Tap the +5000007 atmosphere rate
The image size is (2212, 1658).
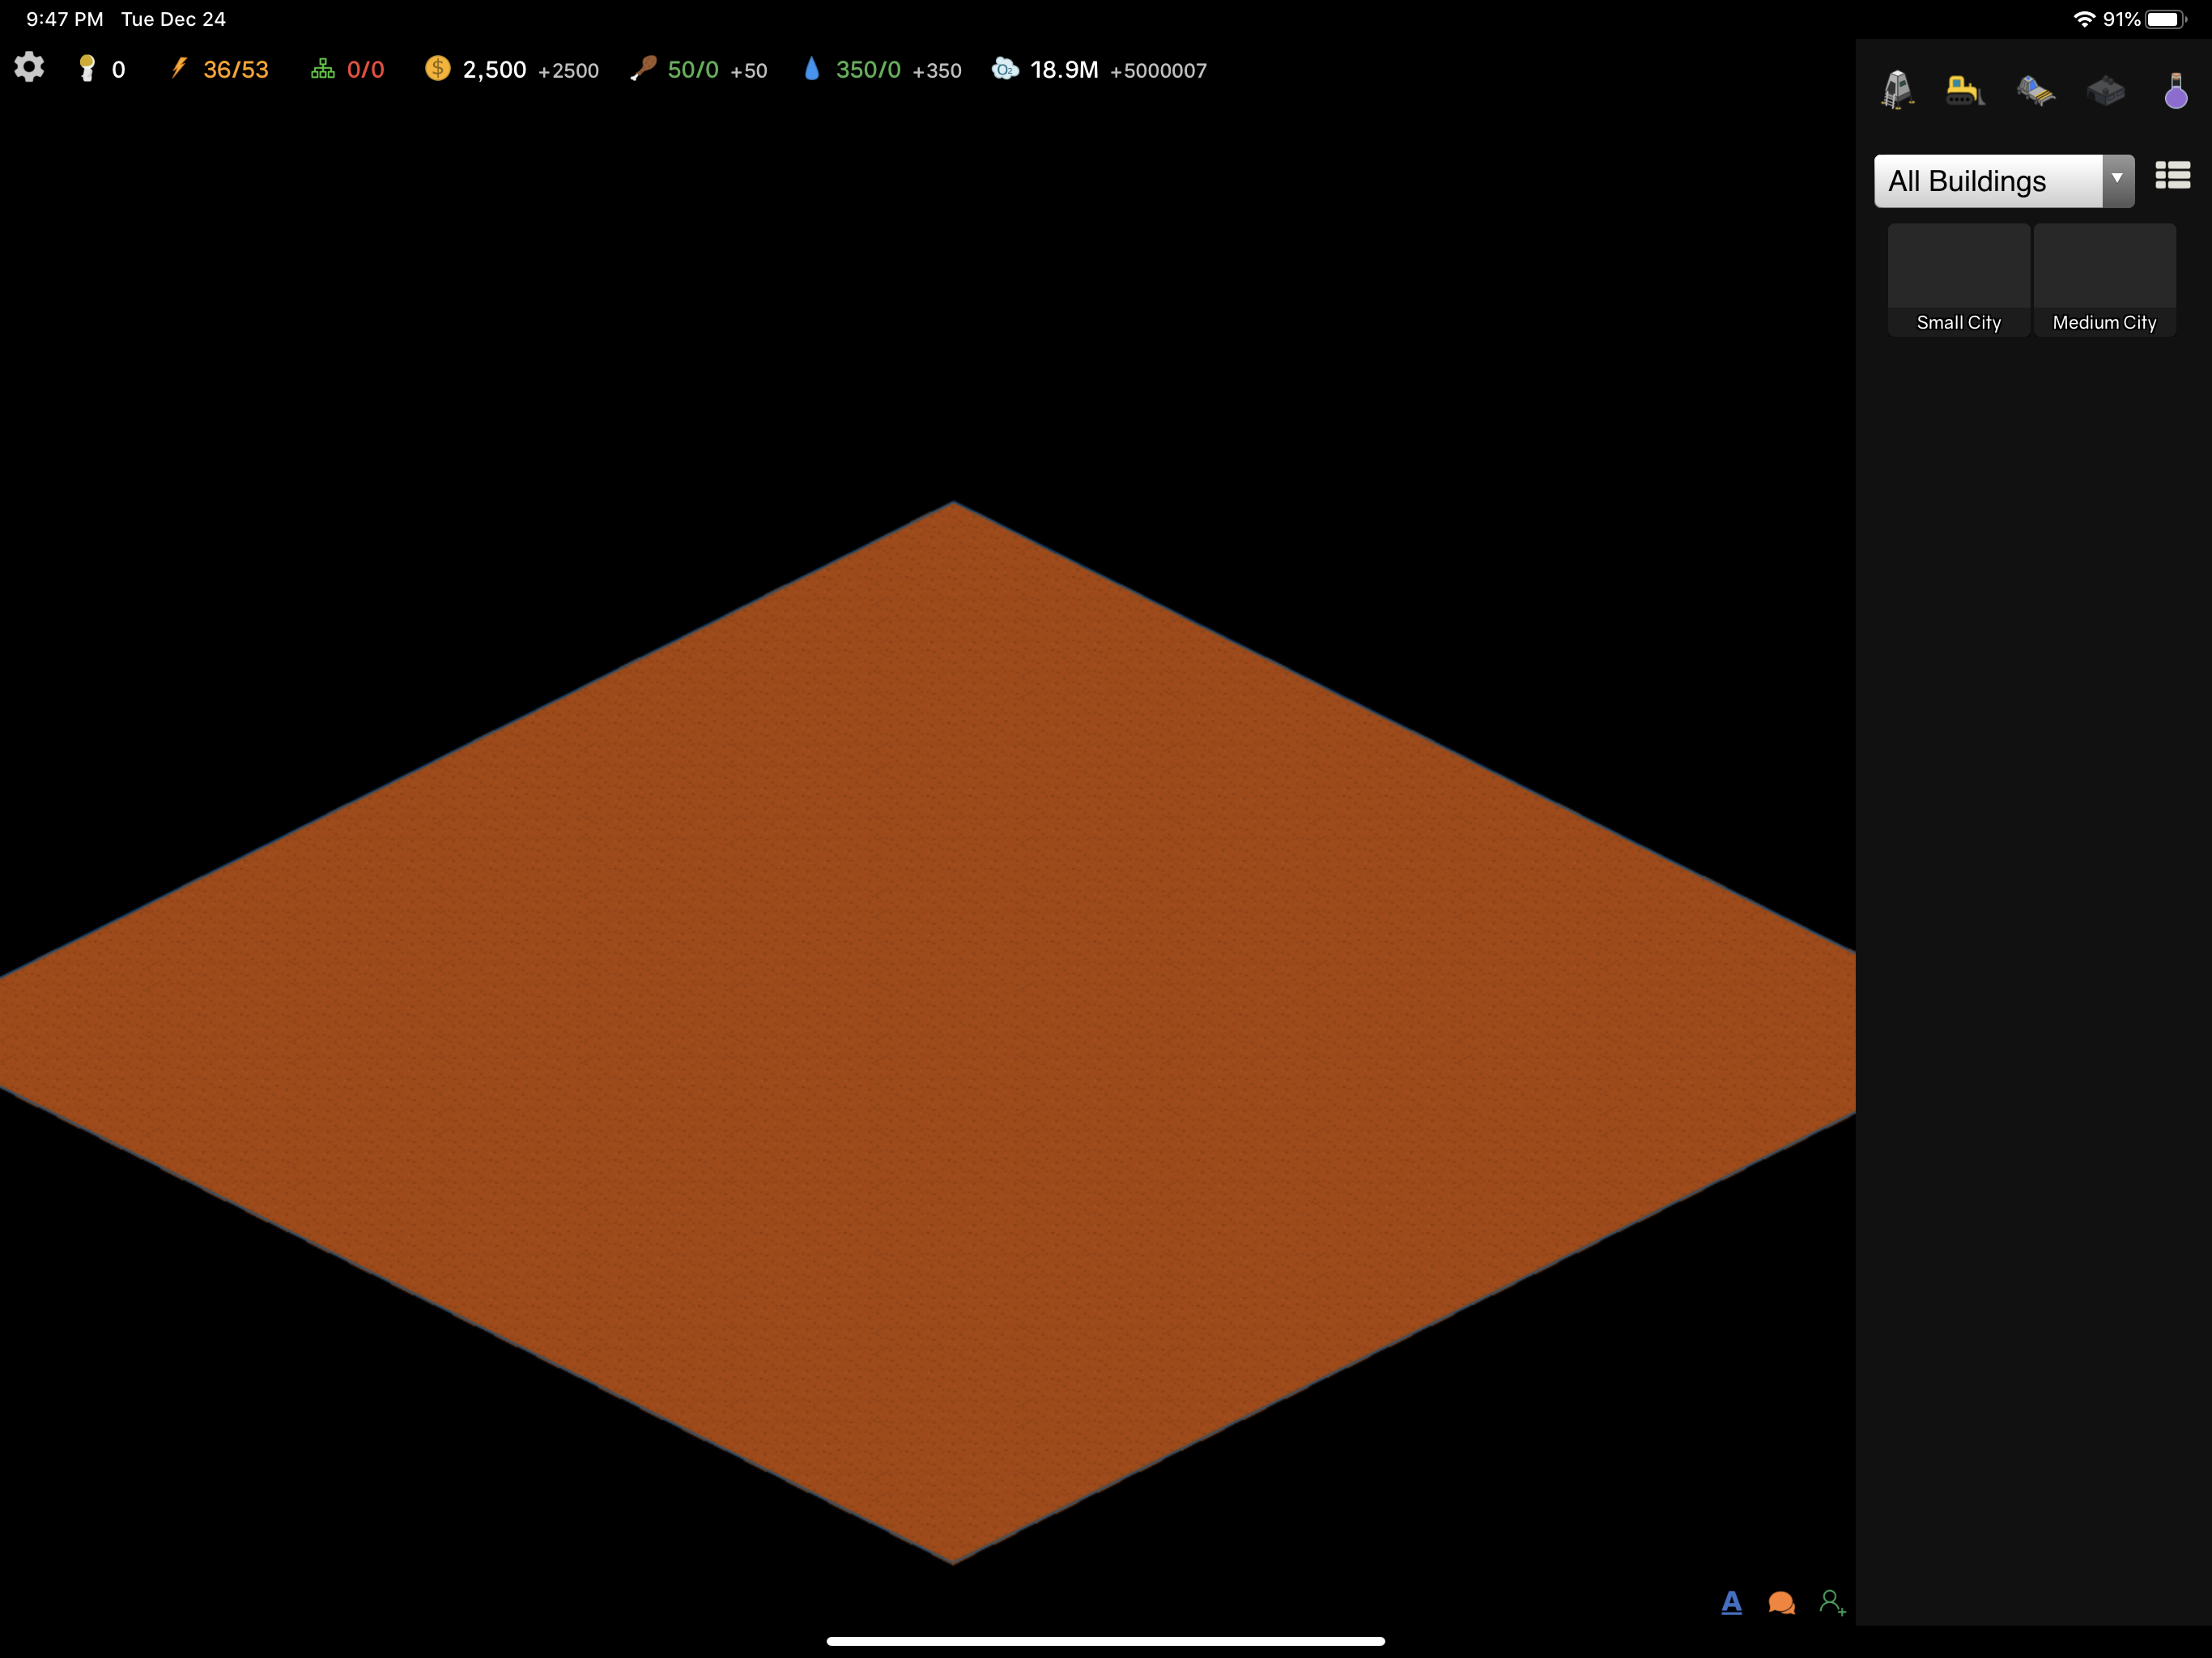[1158, 71]
